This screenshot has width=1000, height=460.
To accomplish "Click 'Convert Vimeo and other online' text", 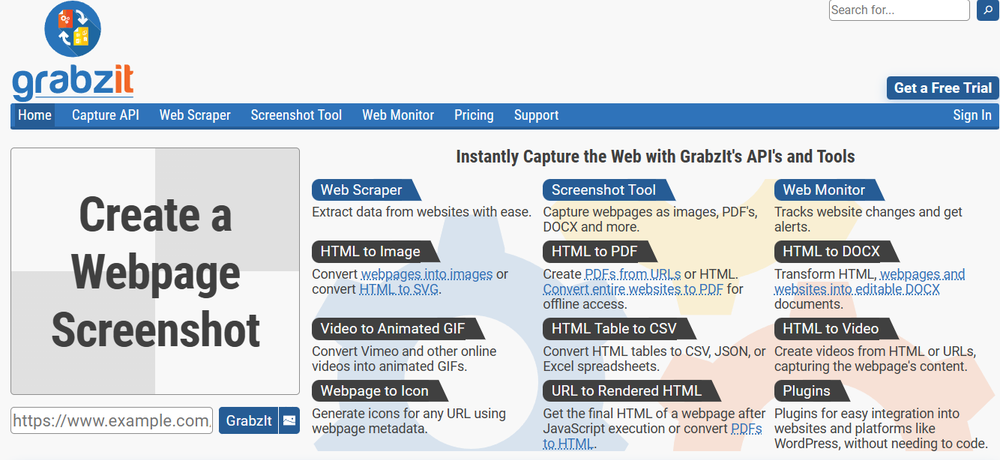I will (404, 352).
